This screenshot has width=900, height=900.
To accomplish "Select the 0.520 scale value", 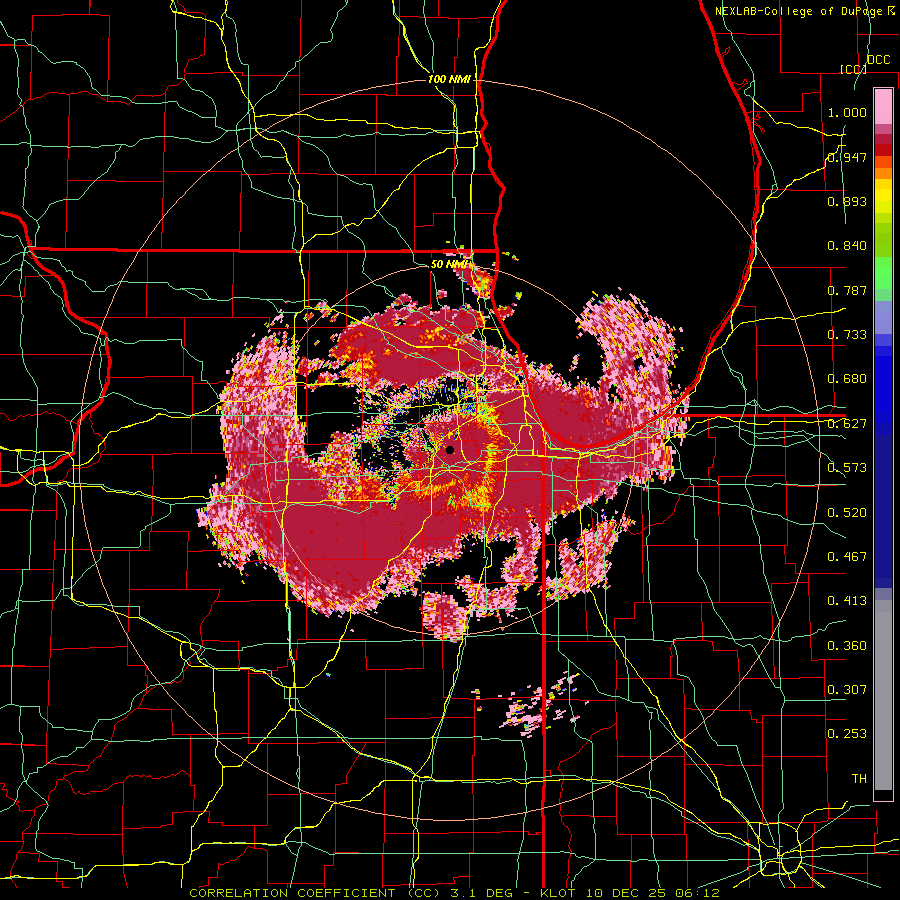I will point(847,513).
